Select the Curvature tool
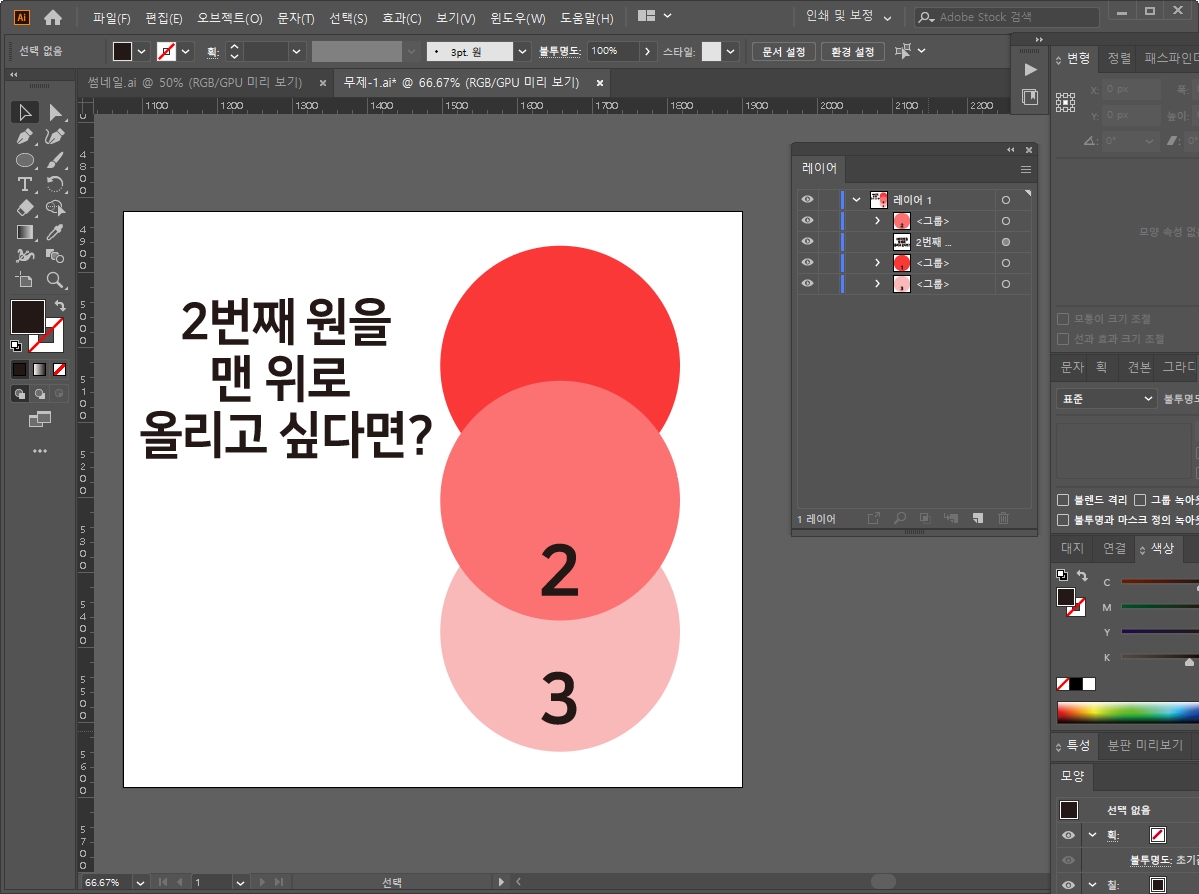 coord(55,137)
